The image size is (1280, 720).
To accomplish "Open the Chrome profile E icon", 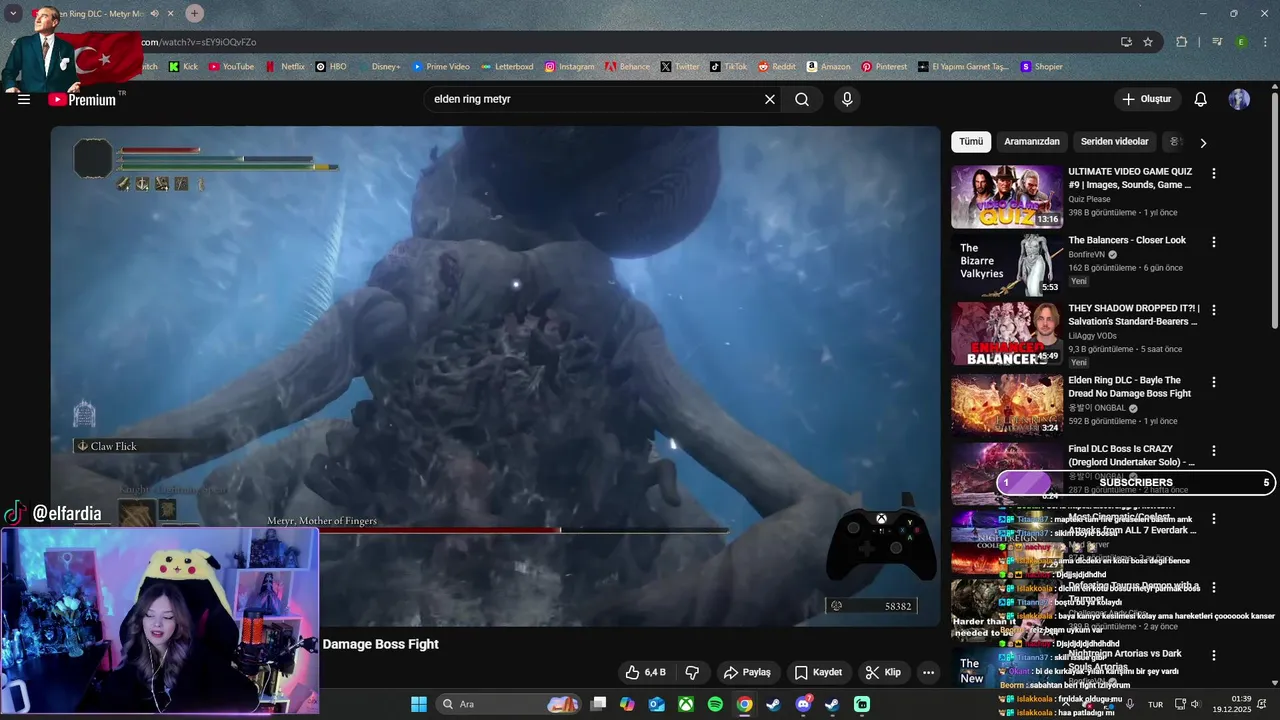I will (x=1241, y=42).
